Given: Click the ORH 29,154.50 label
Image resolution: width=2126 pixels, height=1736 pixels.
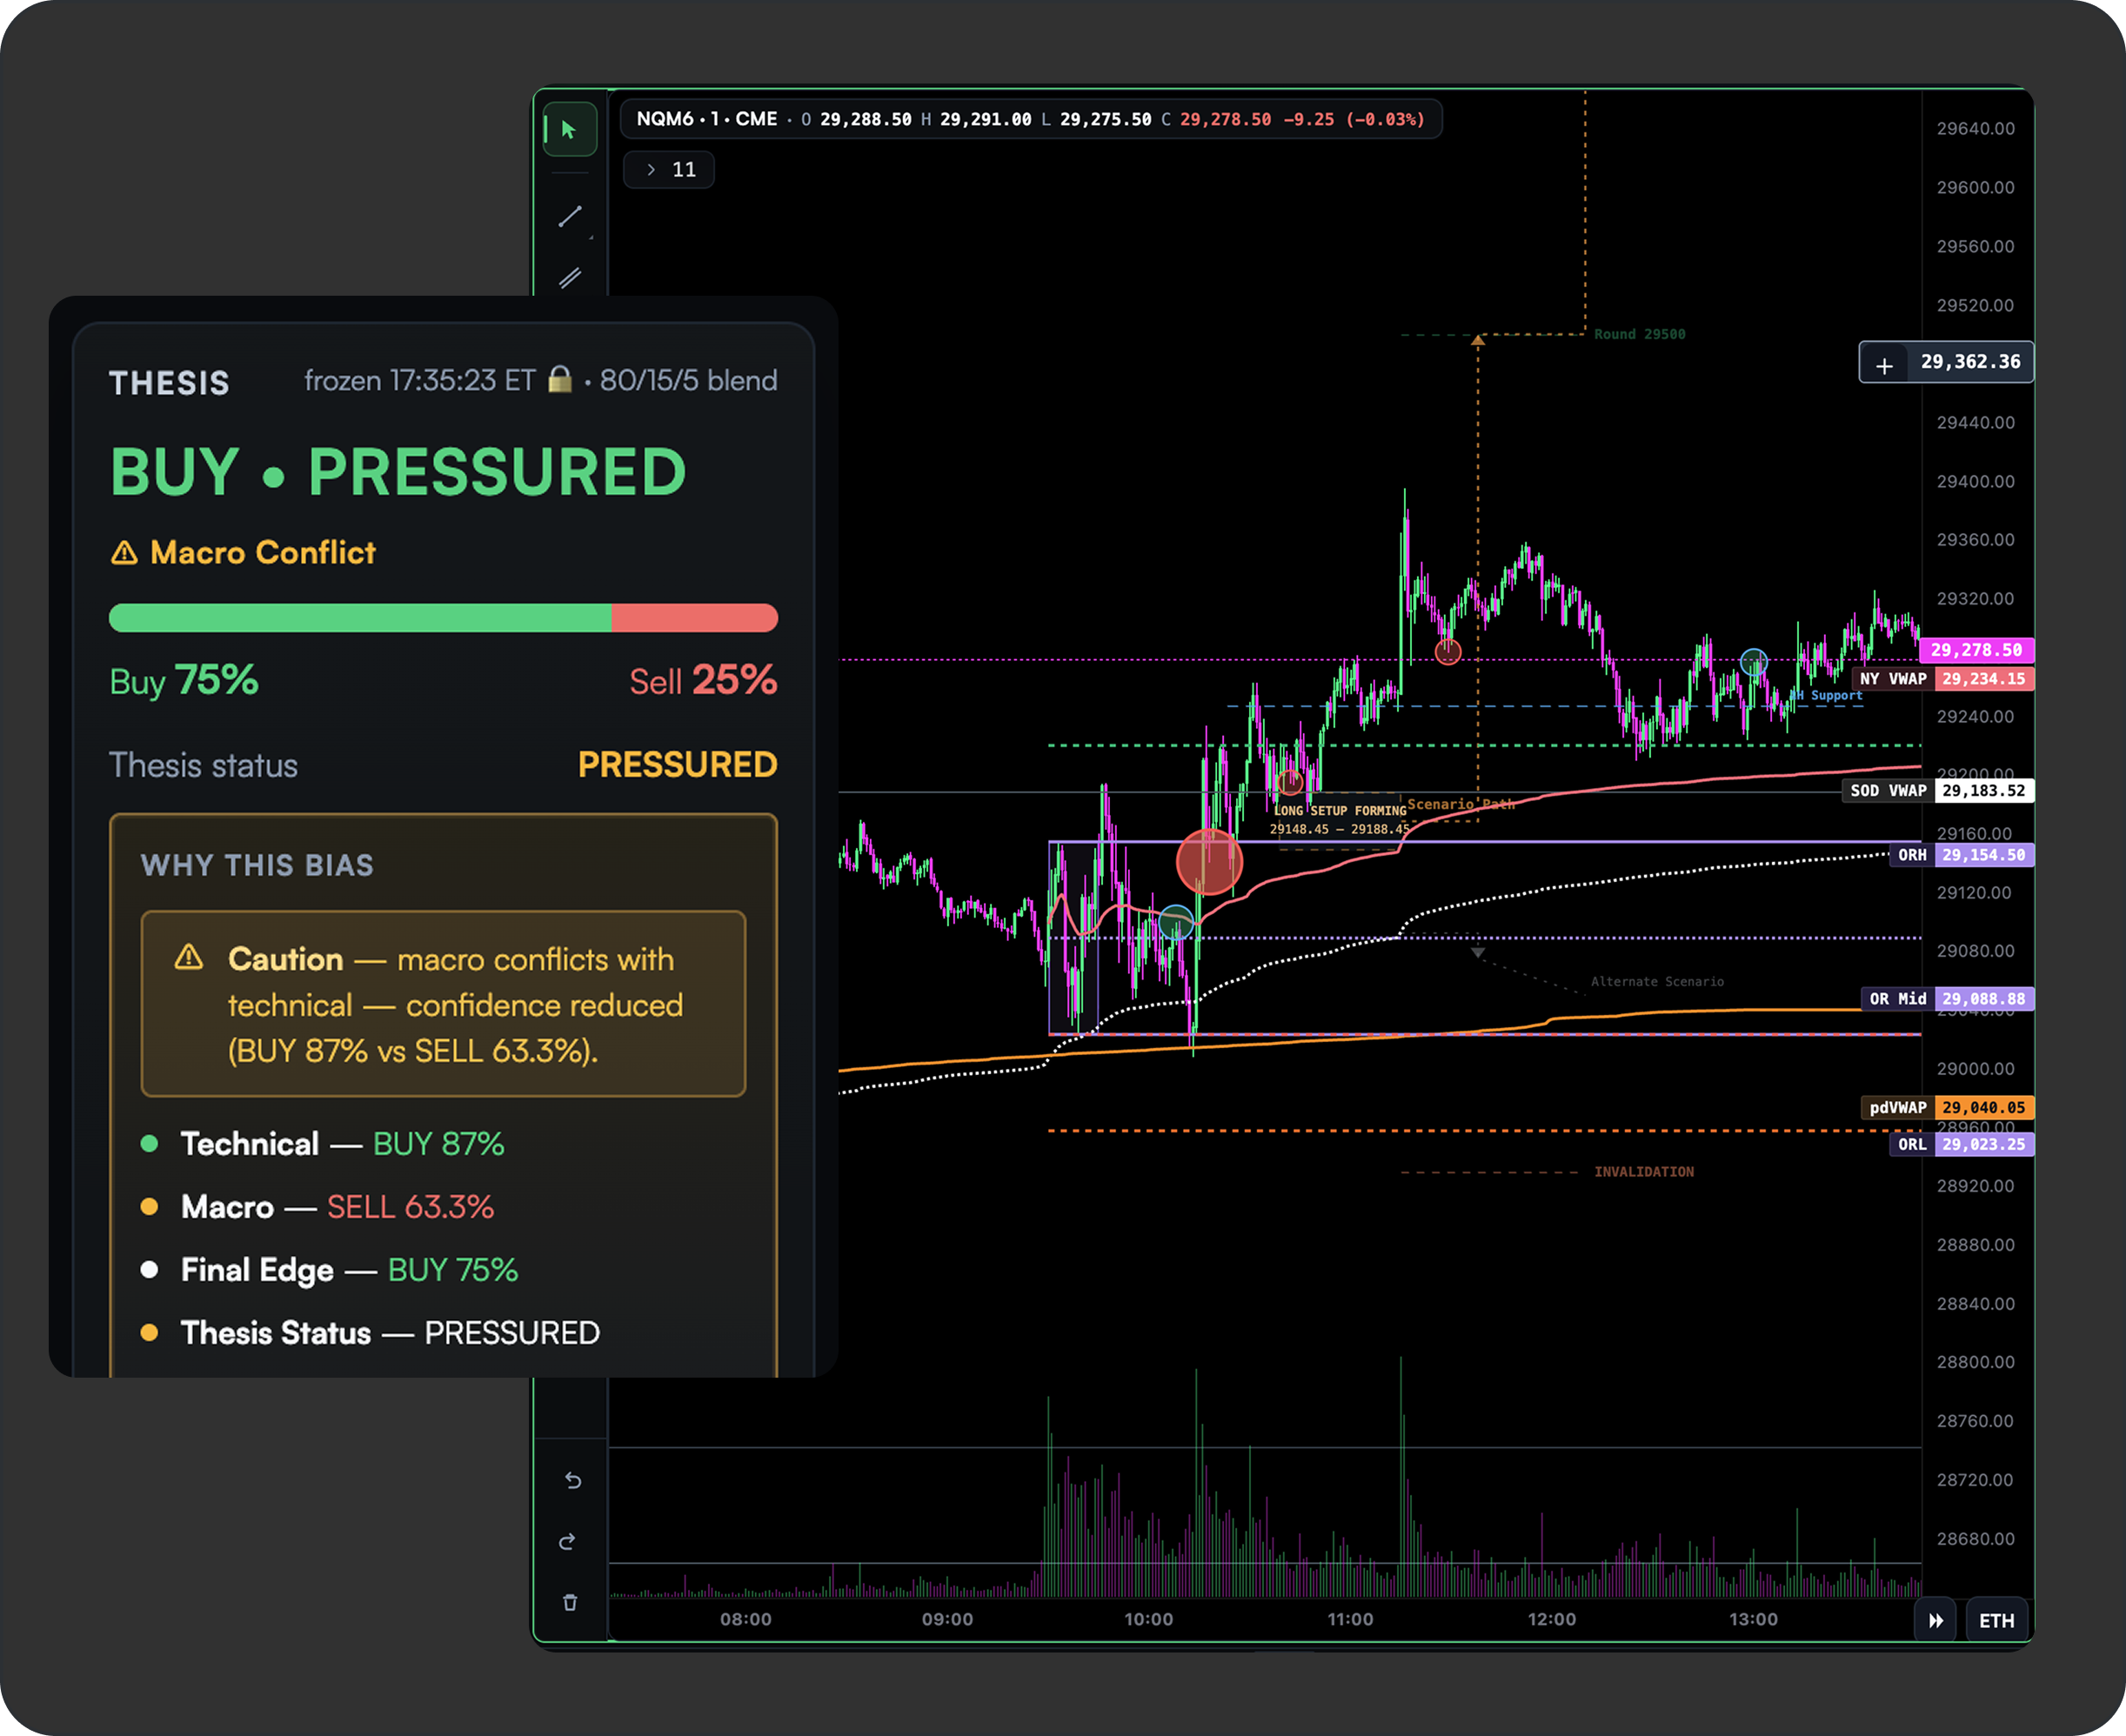Looking at the screenshot, I should tap(1961, 855).
